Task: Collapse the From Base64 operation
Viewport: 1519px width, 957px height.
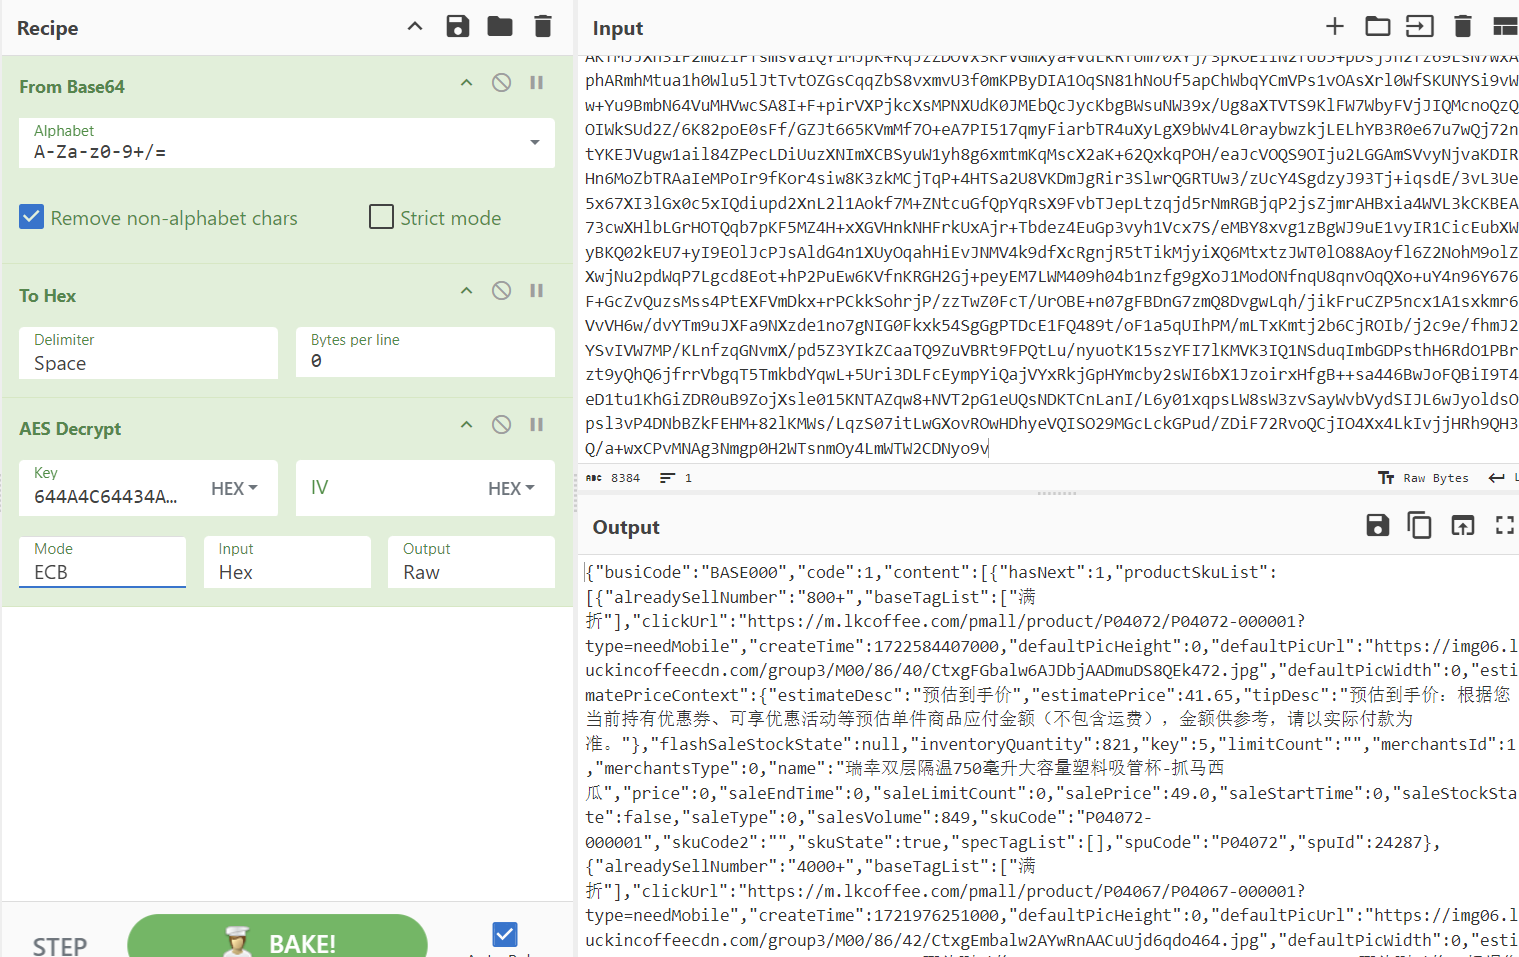Action: click(x=466, y=83)
